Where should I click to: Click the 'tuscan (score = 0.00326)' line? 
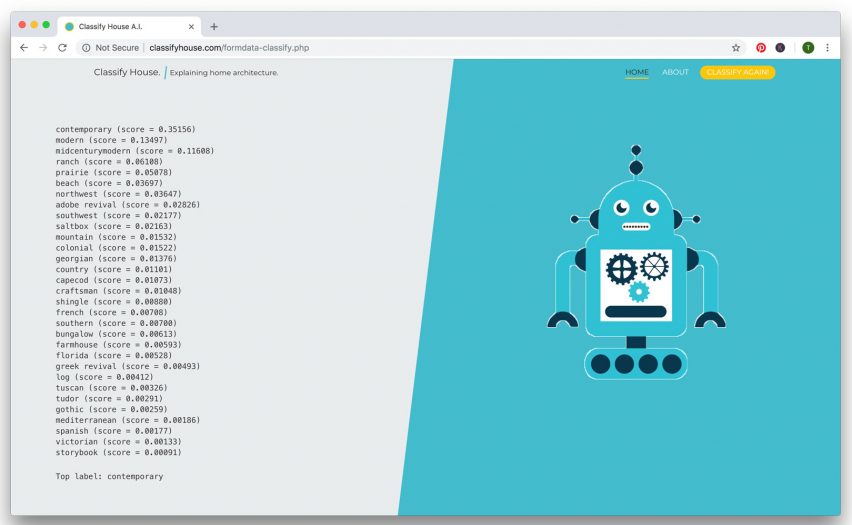click(x=111, y=388)
